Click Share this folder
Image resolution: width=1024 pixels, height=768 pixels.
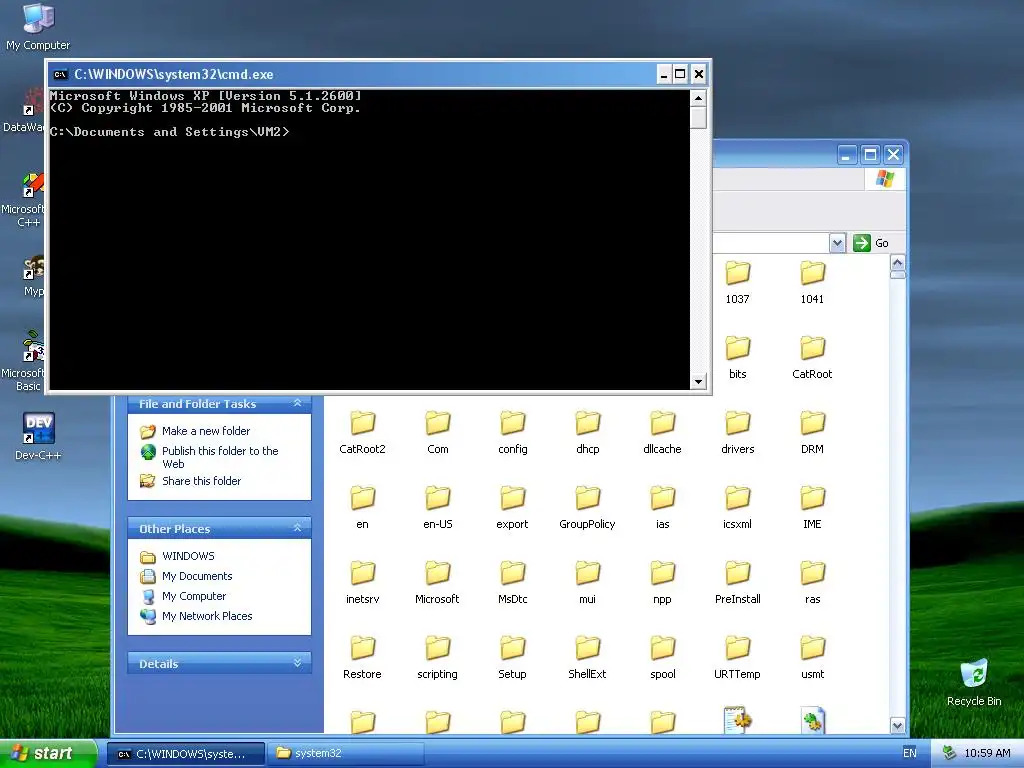coord(201,481)
